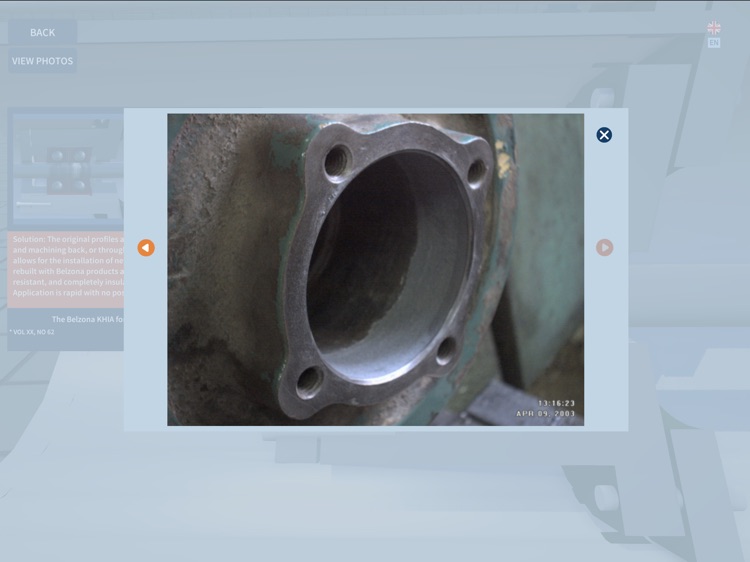Viewport: 750px width, 562px height.
Task: Select the EN language label
Action: click(x=714, y=43)
